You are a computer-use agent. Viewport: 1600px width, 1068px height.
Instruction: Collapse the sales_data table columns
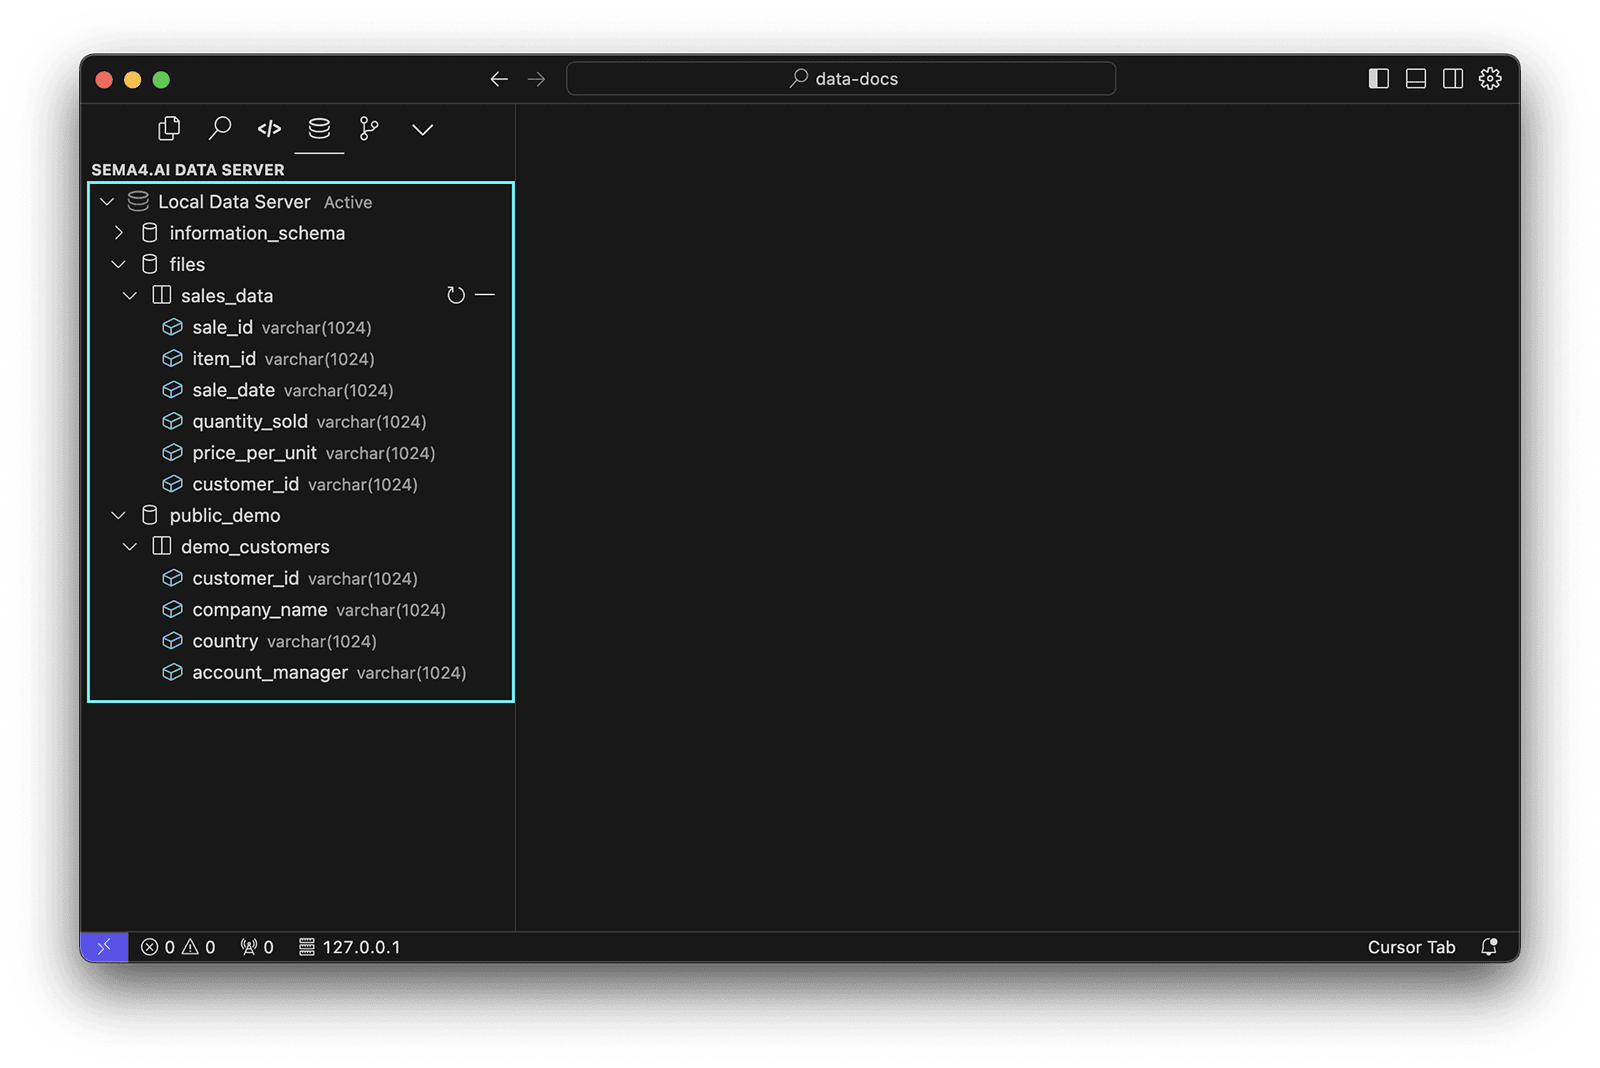130,295
